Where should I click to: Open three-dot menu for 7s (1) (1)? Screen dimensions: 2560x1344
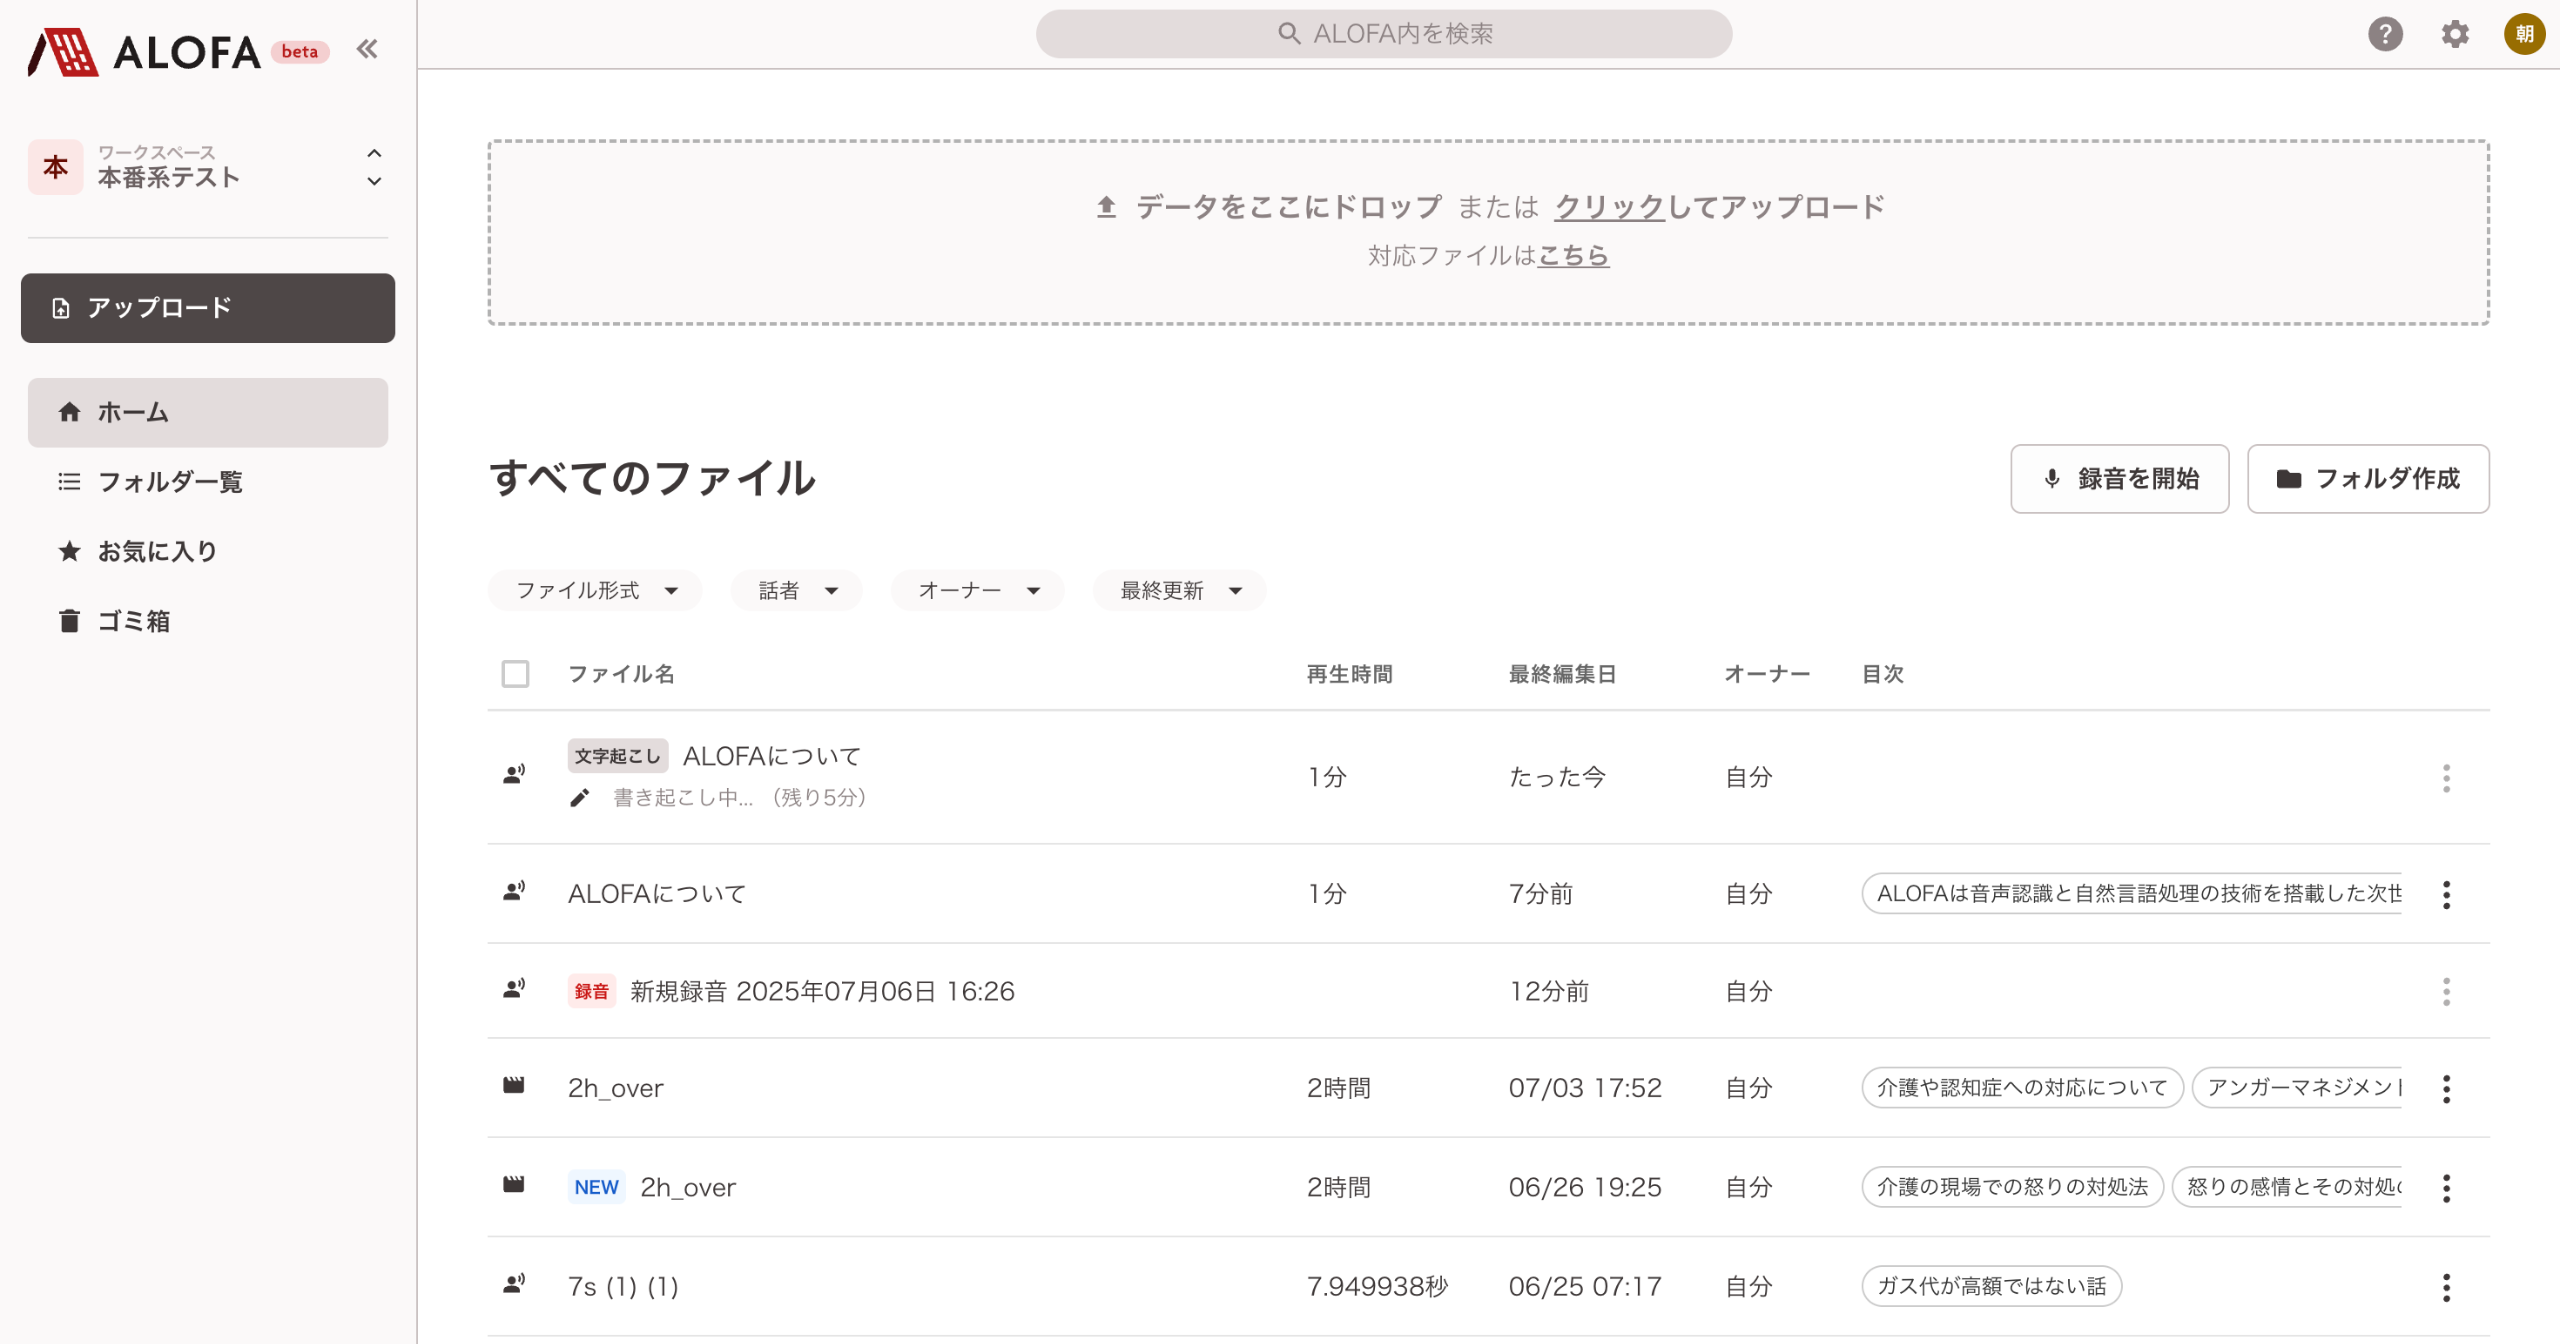[2446, 1287]
